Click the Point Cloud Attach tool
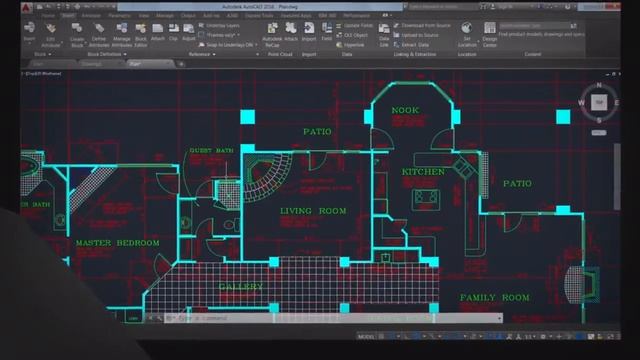The height and width of the screenshot is (360, 640). click(291, 32)
